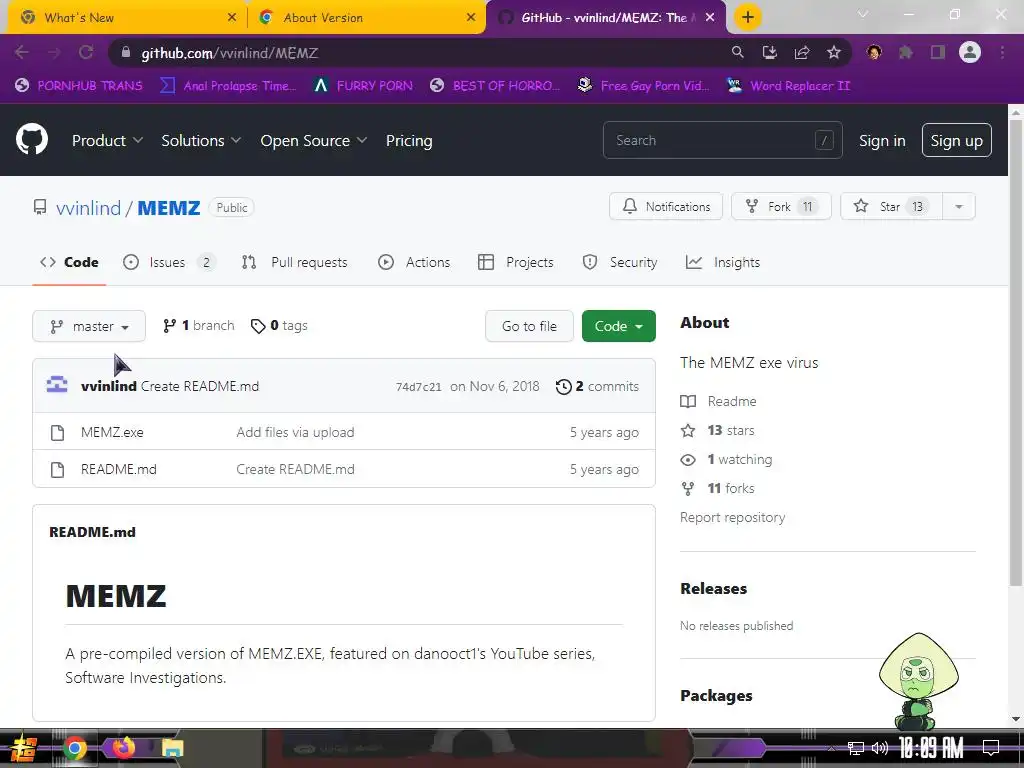1024x768 pixels.
Task: Open Chrome from the taskbar
Action: [x=74, y=748]
